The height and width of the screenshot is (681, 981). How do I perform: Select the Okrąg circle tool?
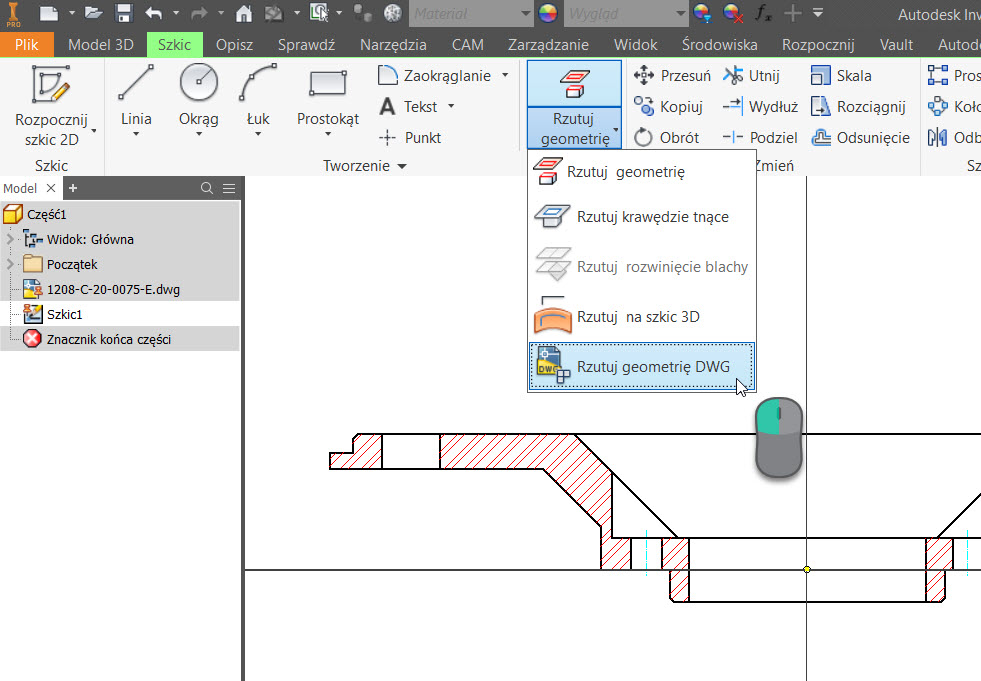198,96
